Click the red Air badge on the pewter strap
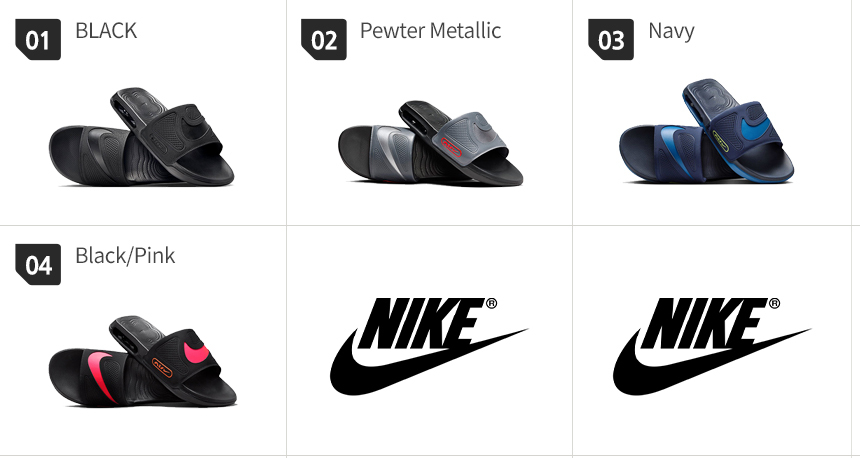Image resolution: width=860 pixels, height=458 pixels. coord(451,148)
